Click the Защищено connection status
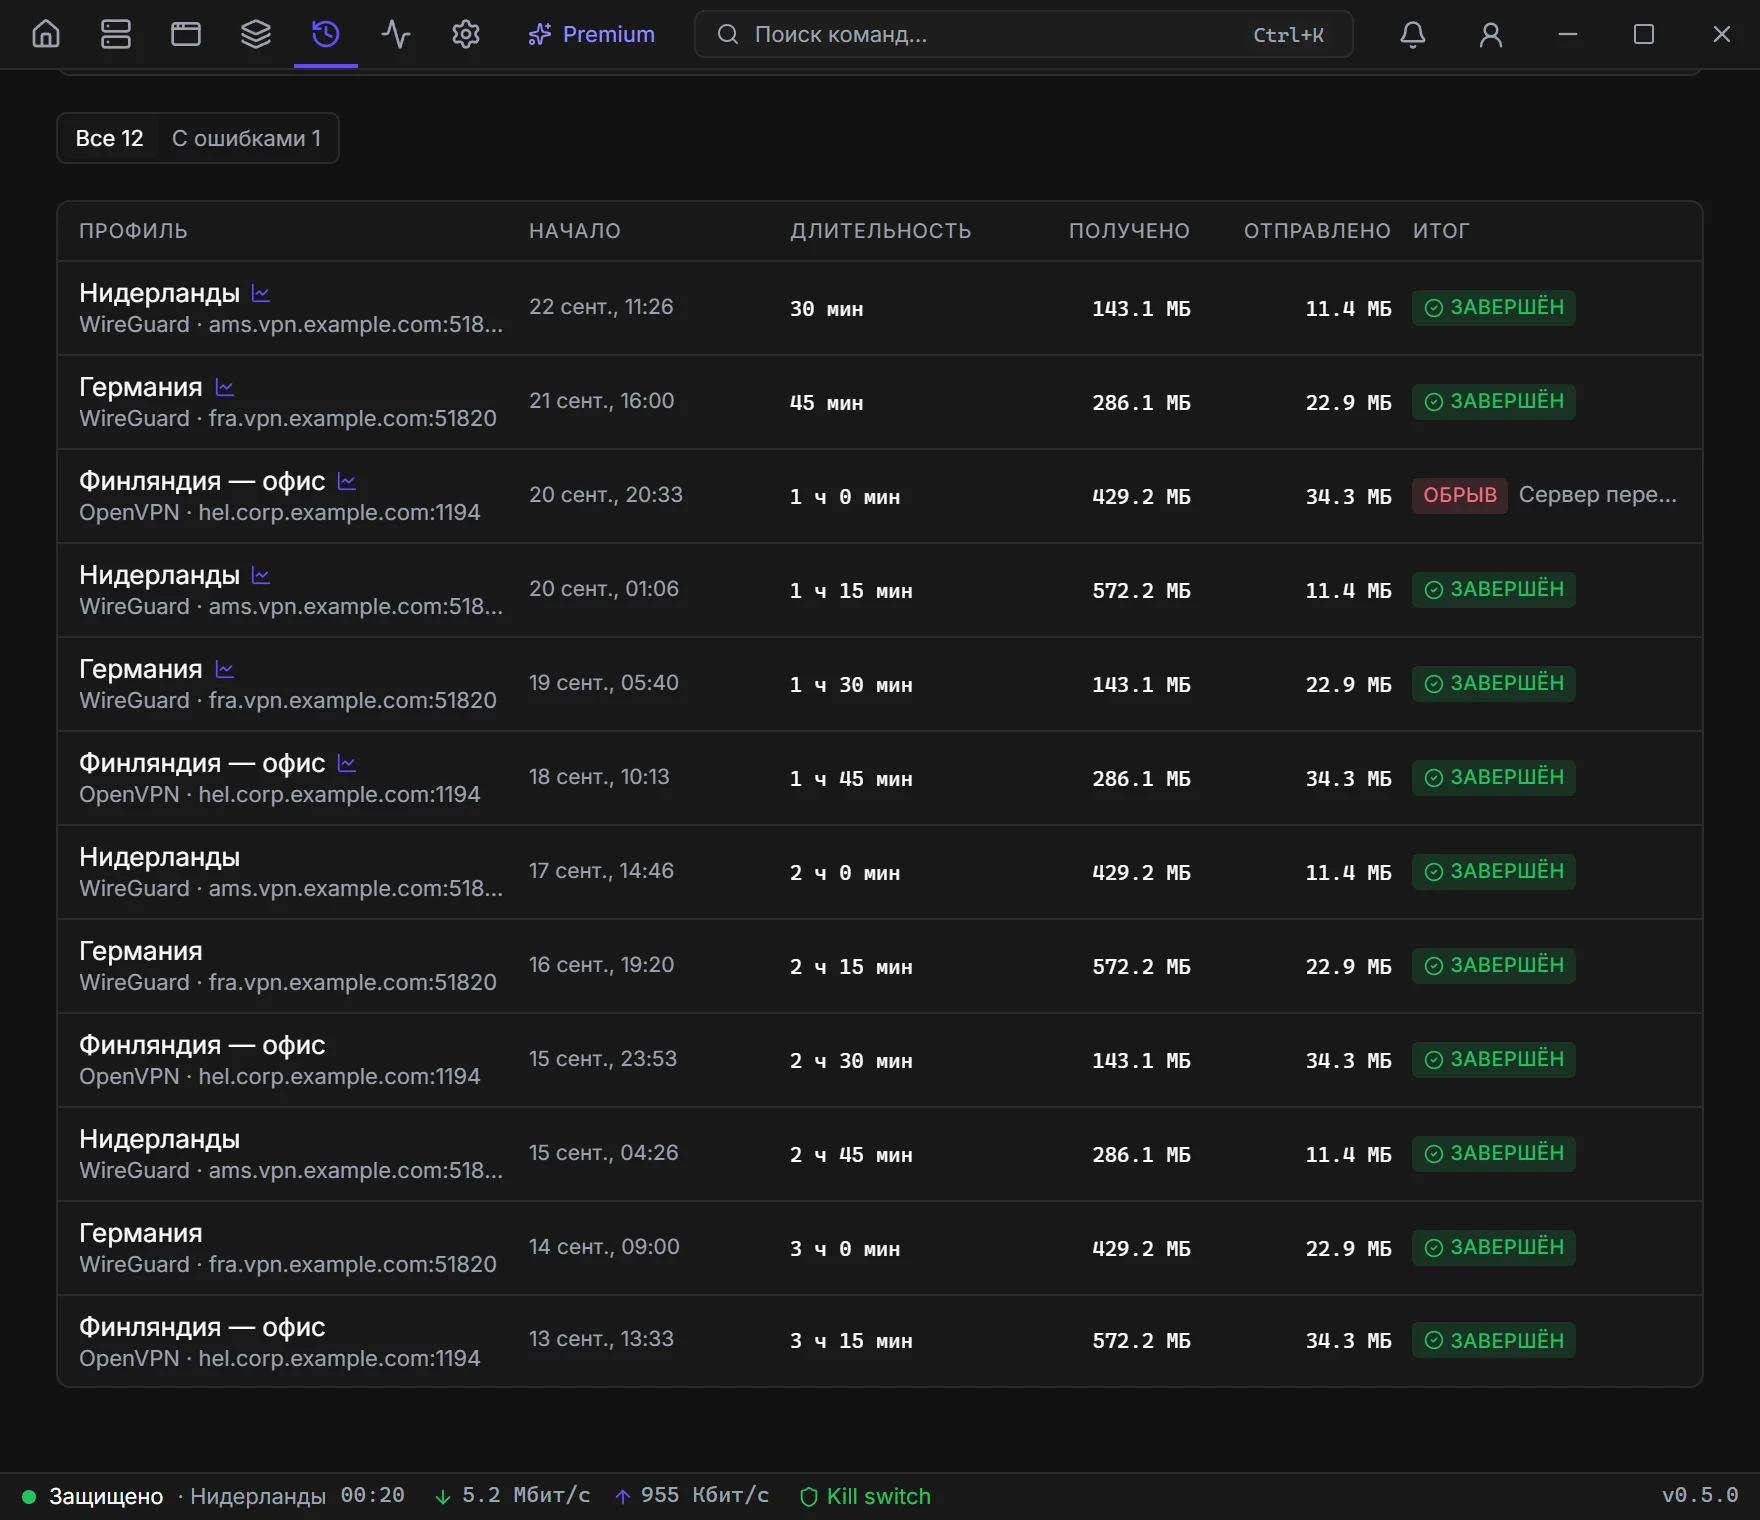 [93, 1496]
